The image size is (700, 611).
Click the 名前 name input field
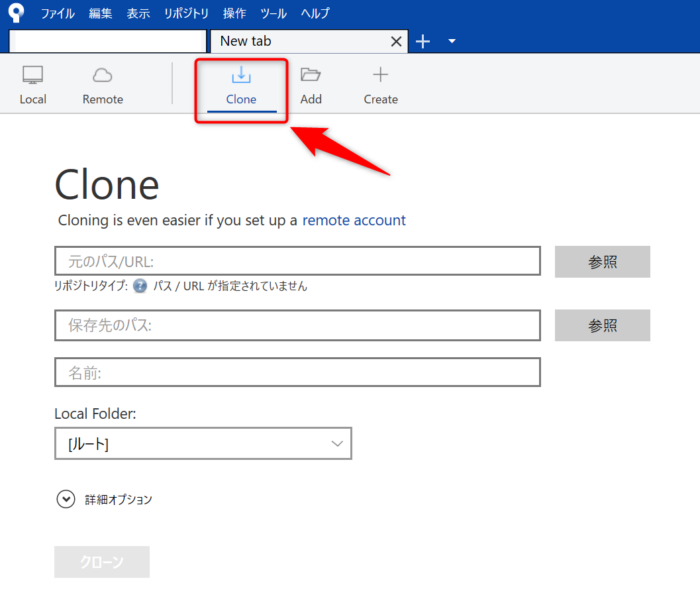(x=297, y=373)
